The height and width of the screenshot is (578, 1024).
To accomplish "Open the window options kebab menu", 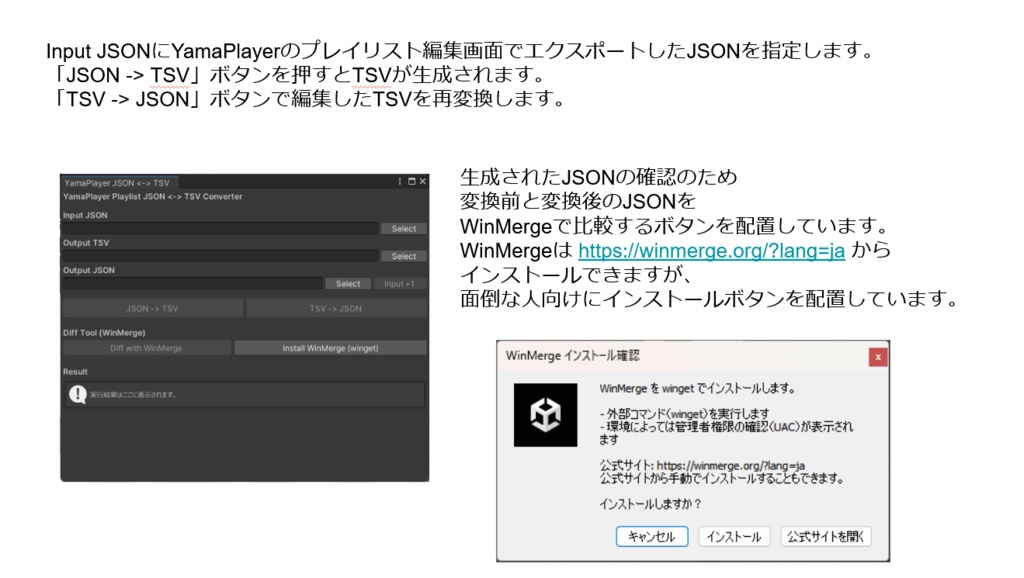I will (400, 180).
